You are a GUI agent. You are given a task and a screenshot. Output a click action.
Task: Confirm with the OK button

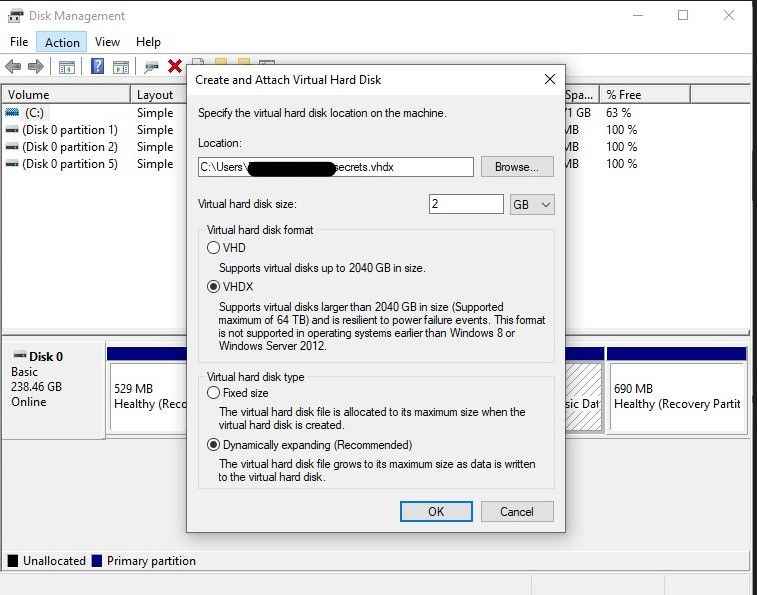click(436, 511)
